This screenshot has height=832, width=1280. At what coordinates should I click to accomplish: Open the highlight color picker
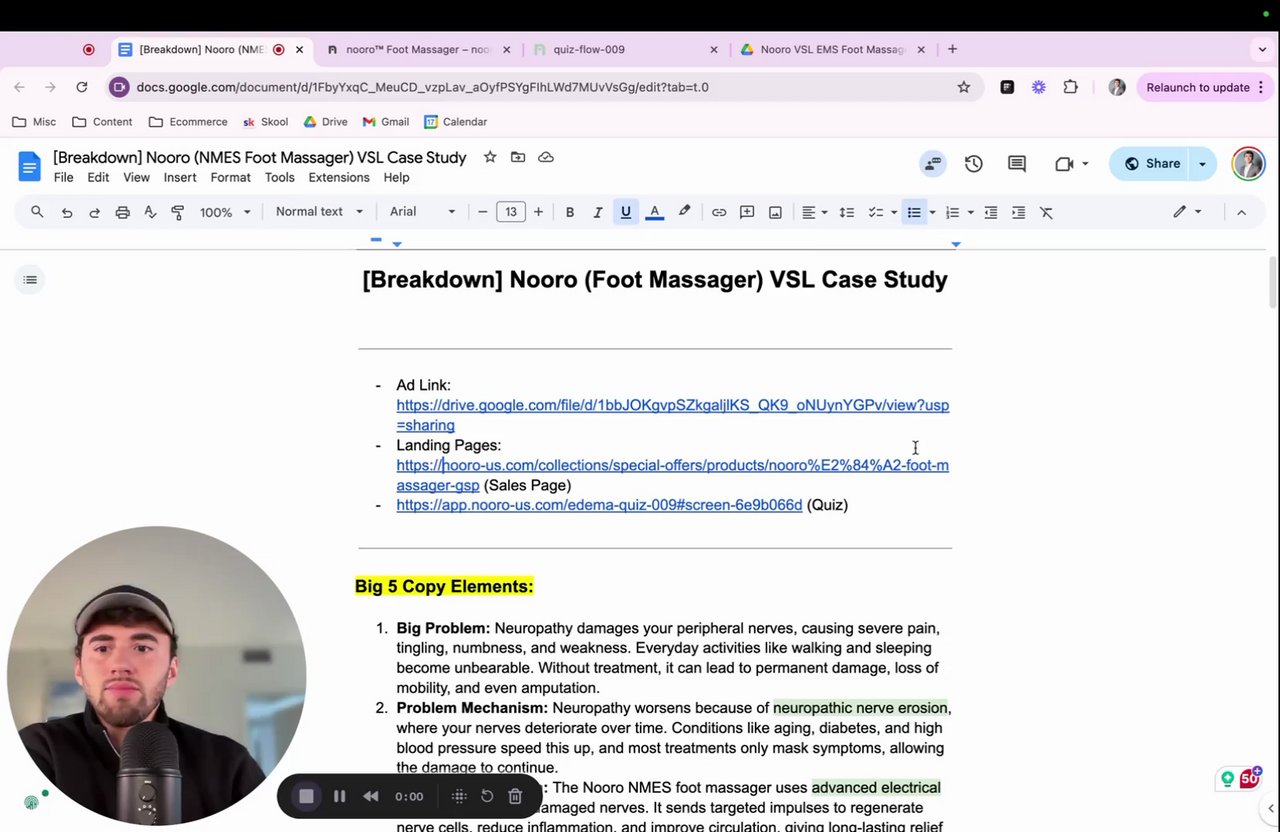click(x=684, y=212)
